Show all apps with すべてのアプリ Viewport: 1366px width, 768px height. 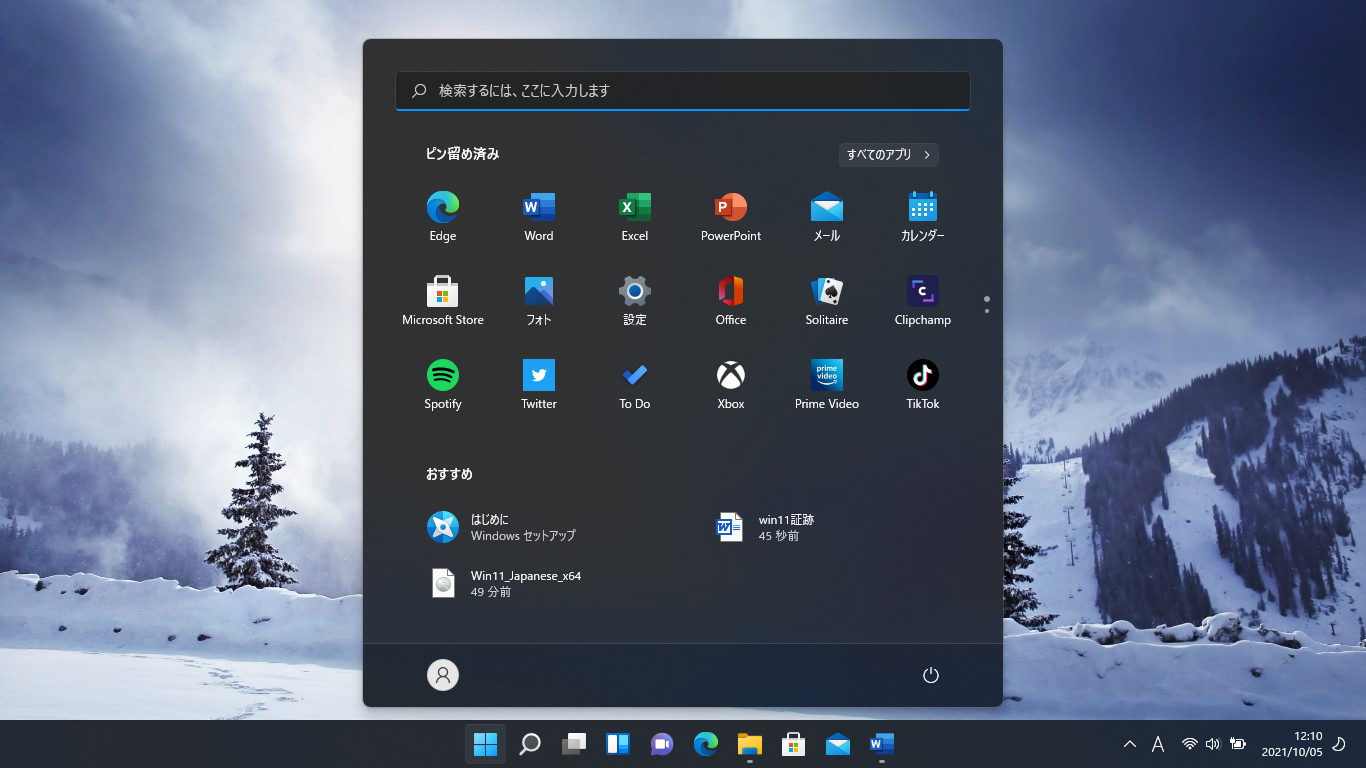point(889,155)
